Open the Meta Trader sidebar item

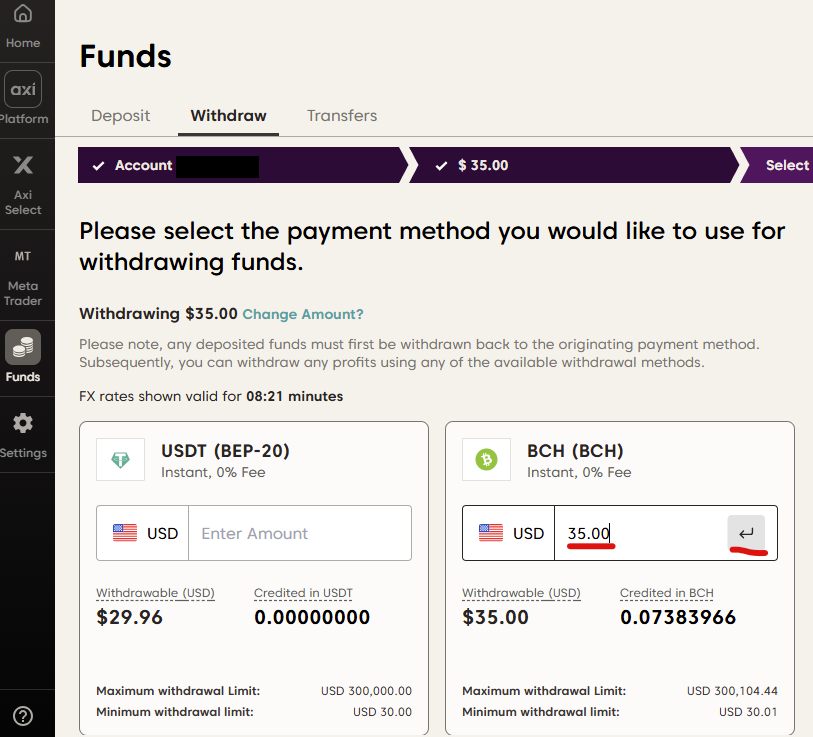click(24, 276)
